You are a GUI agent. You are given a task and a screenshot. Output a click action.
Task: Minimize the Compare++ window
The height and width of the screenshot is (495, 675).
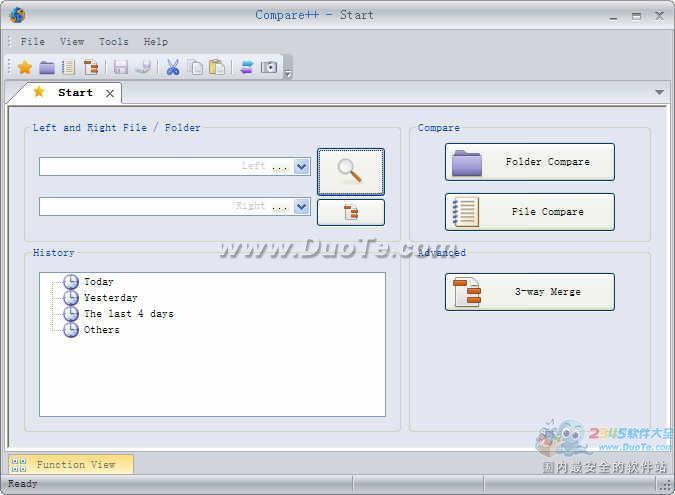[614, 18]
